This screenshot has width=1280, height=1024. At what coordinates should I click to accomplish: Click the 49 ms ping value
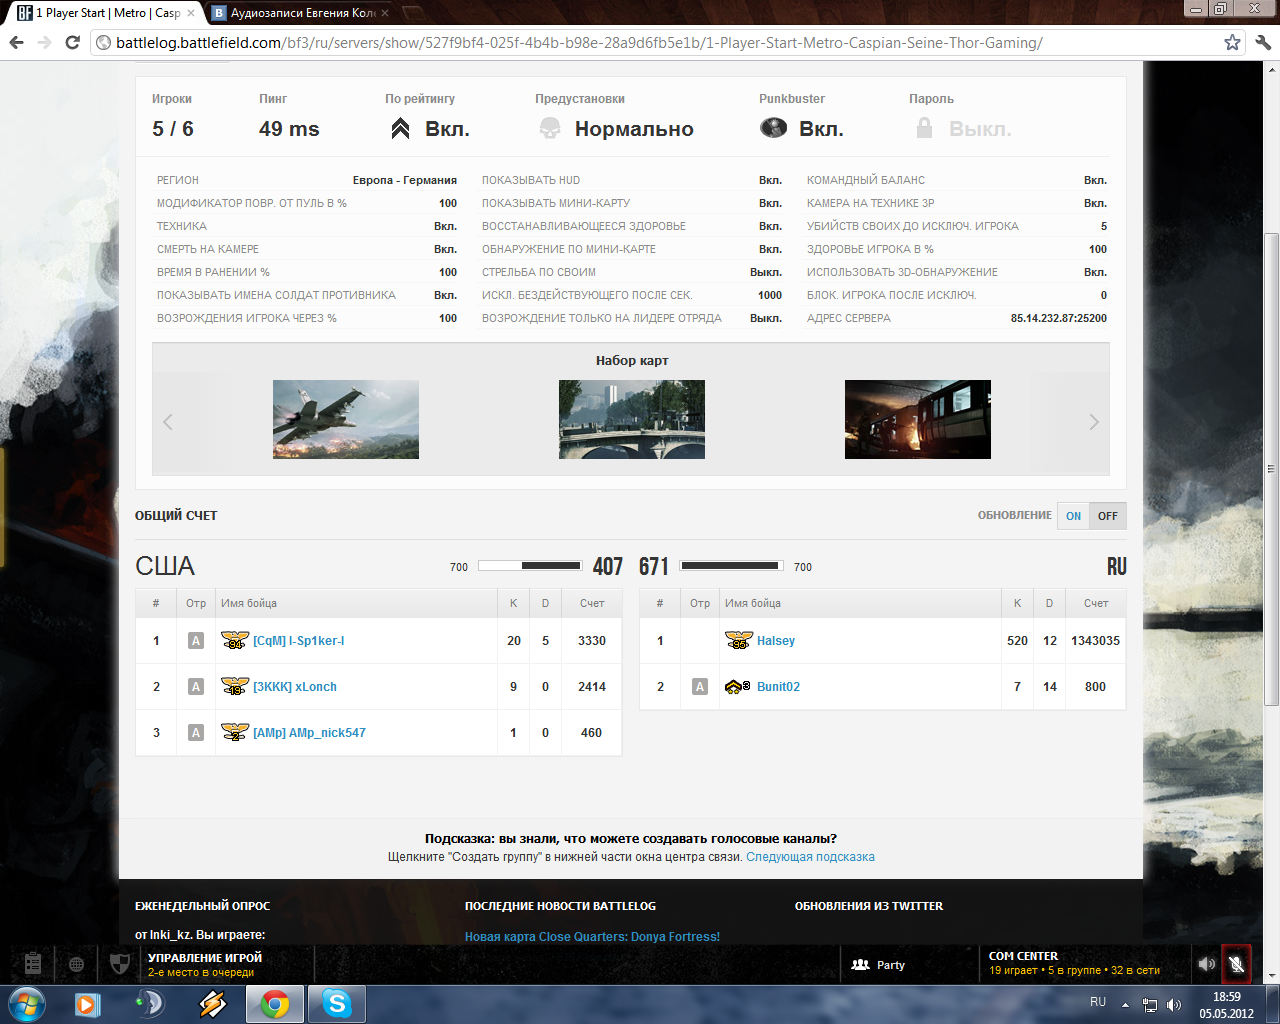coord(289,129)
